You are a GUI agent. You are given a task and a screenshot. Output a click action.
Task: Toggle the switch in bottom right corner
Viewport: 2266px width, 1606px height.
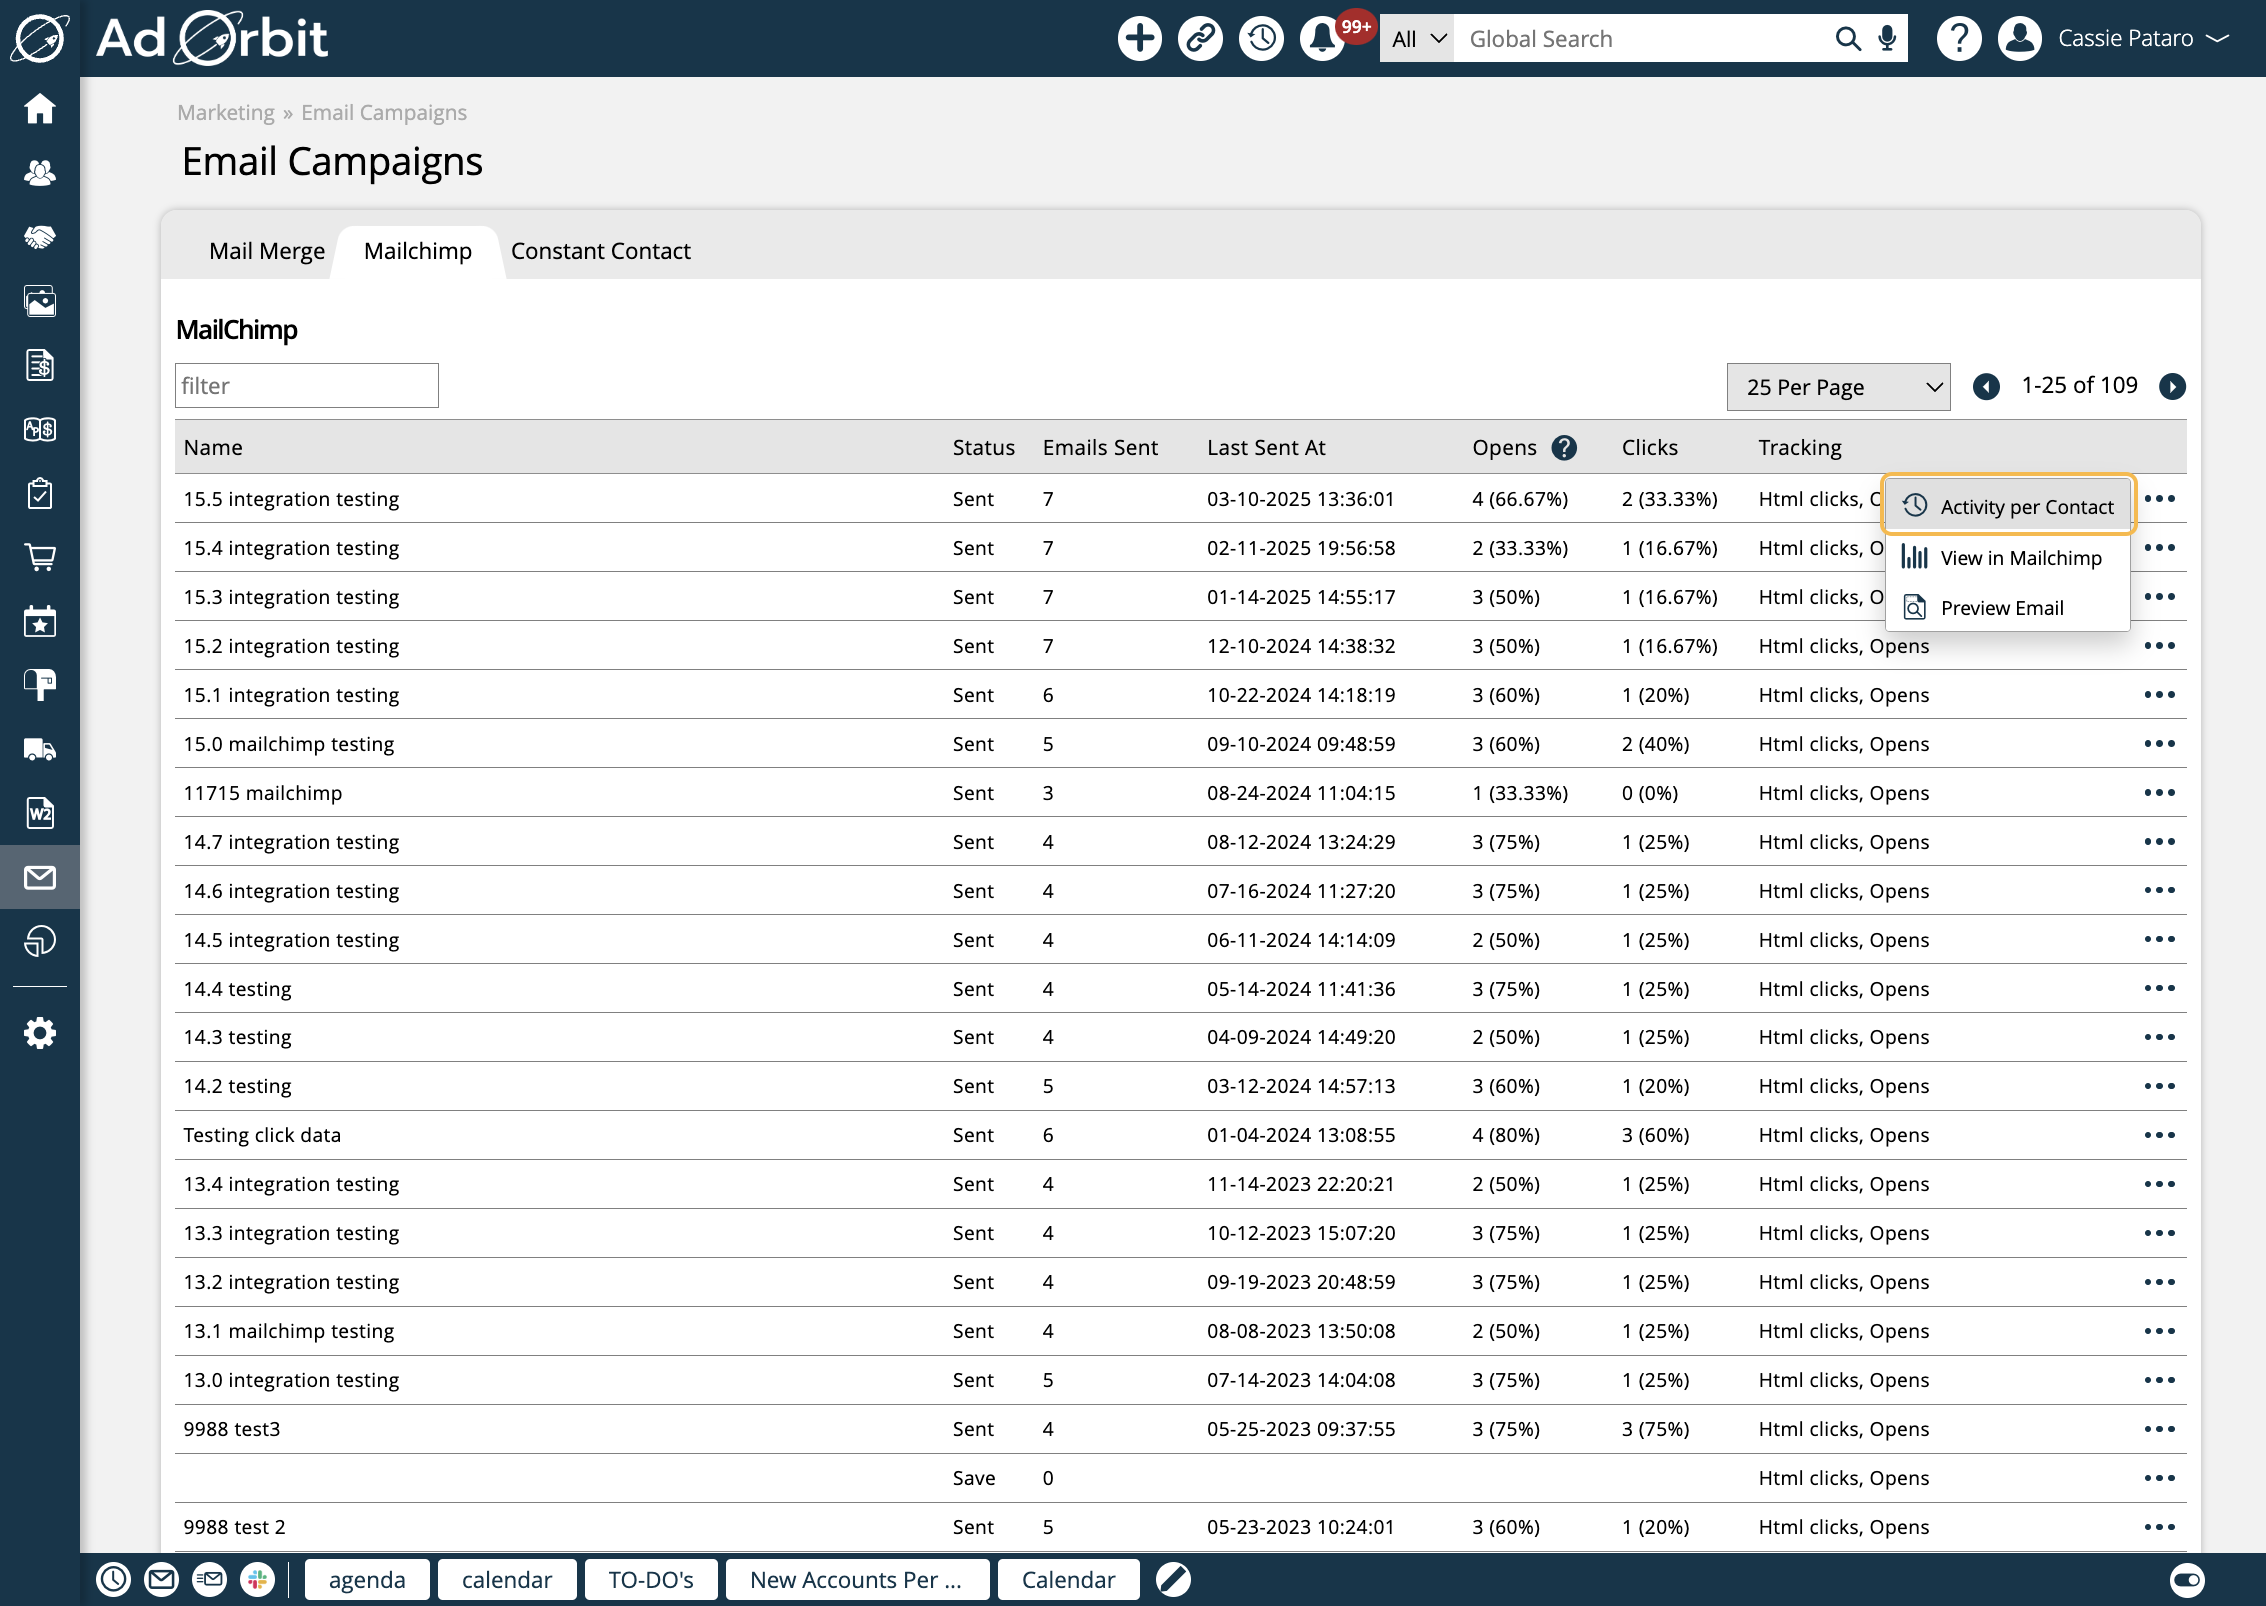pos(2186,1580)
